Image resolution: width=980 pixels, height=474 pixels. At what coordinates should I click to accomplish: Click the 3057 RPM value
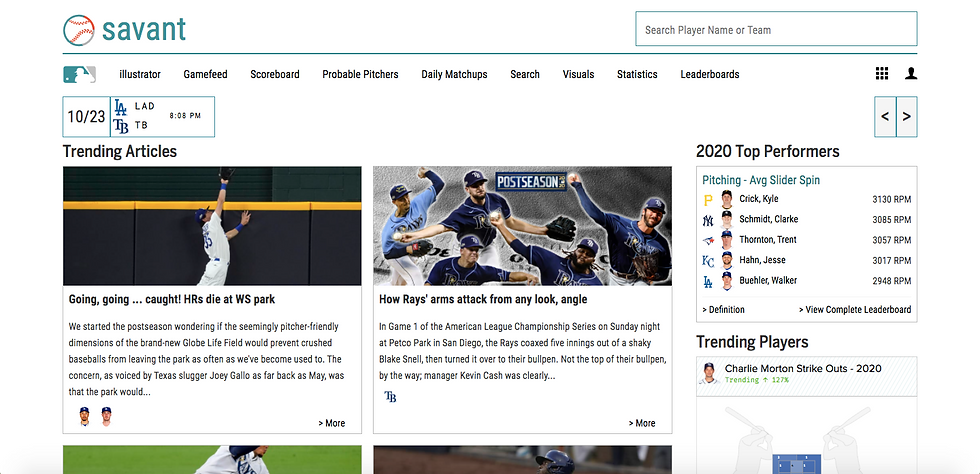coord(892,240)
